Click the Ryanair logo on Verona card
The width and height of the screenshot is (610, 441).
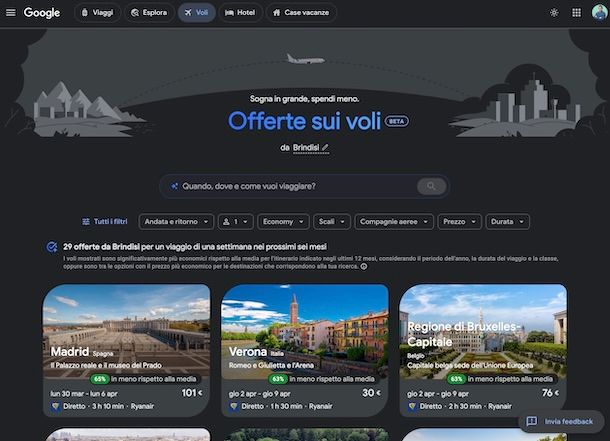[x=234, y=406]
